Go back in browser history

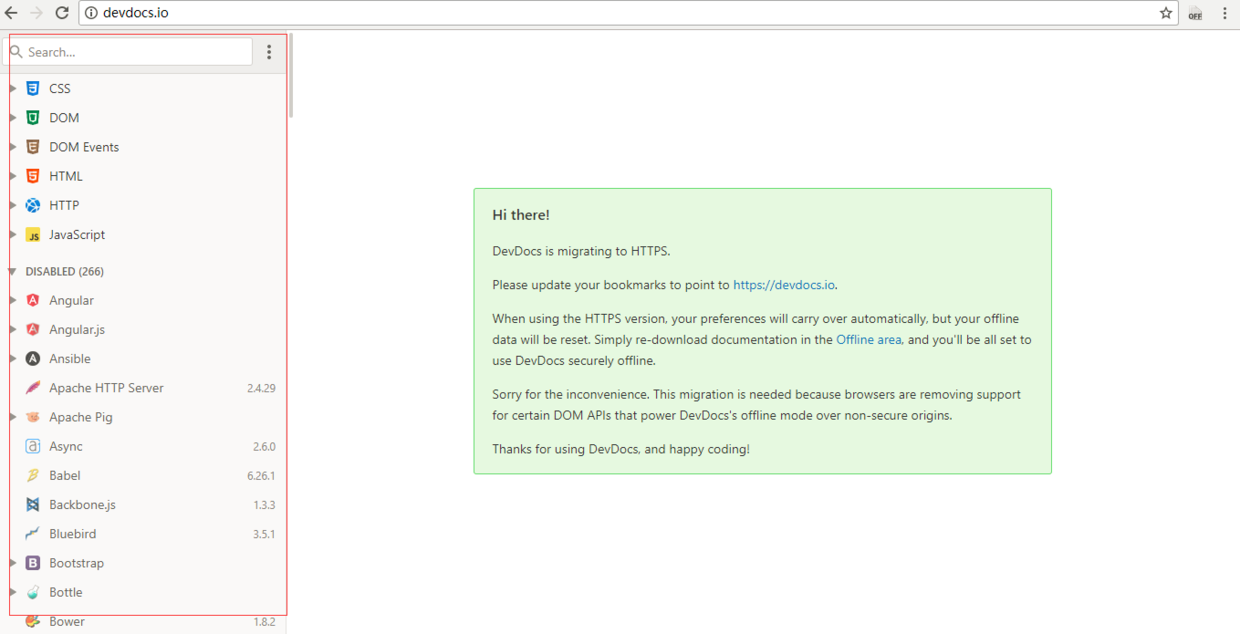pyautogui.click(x=11, y=13)
